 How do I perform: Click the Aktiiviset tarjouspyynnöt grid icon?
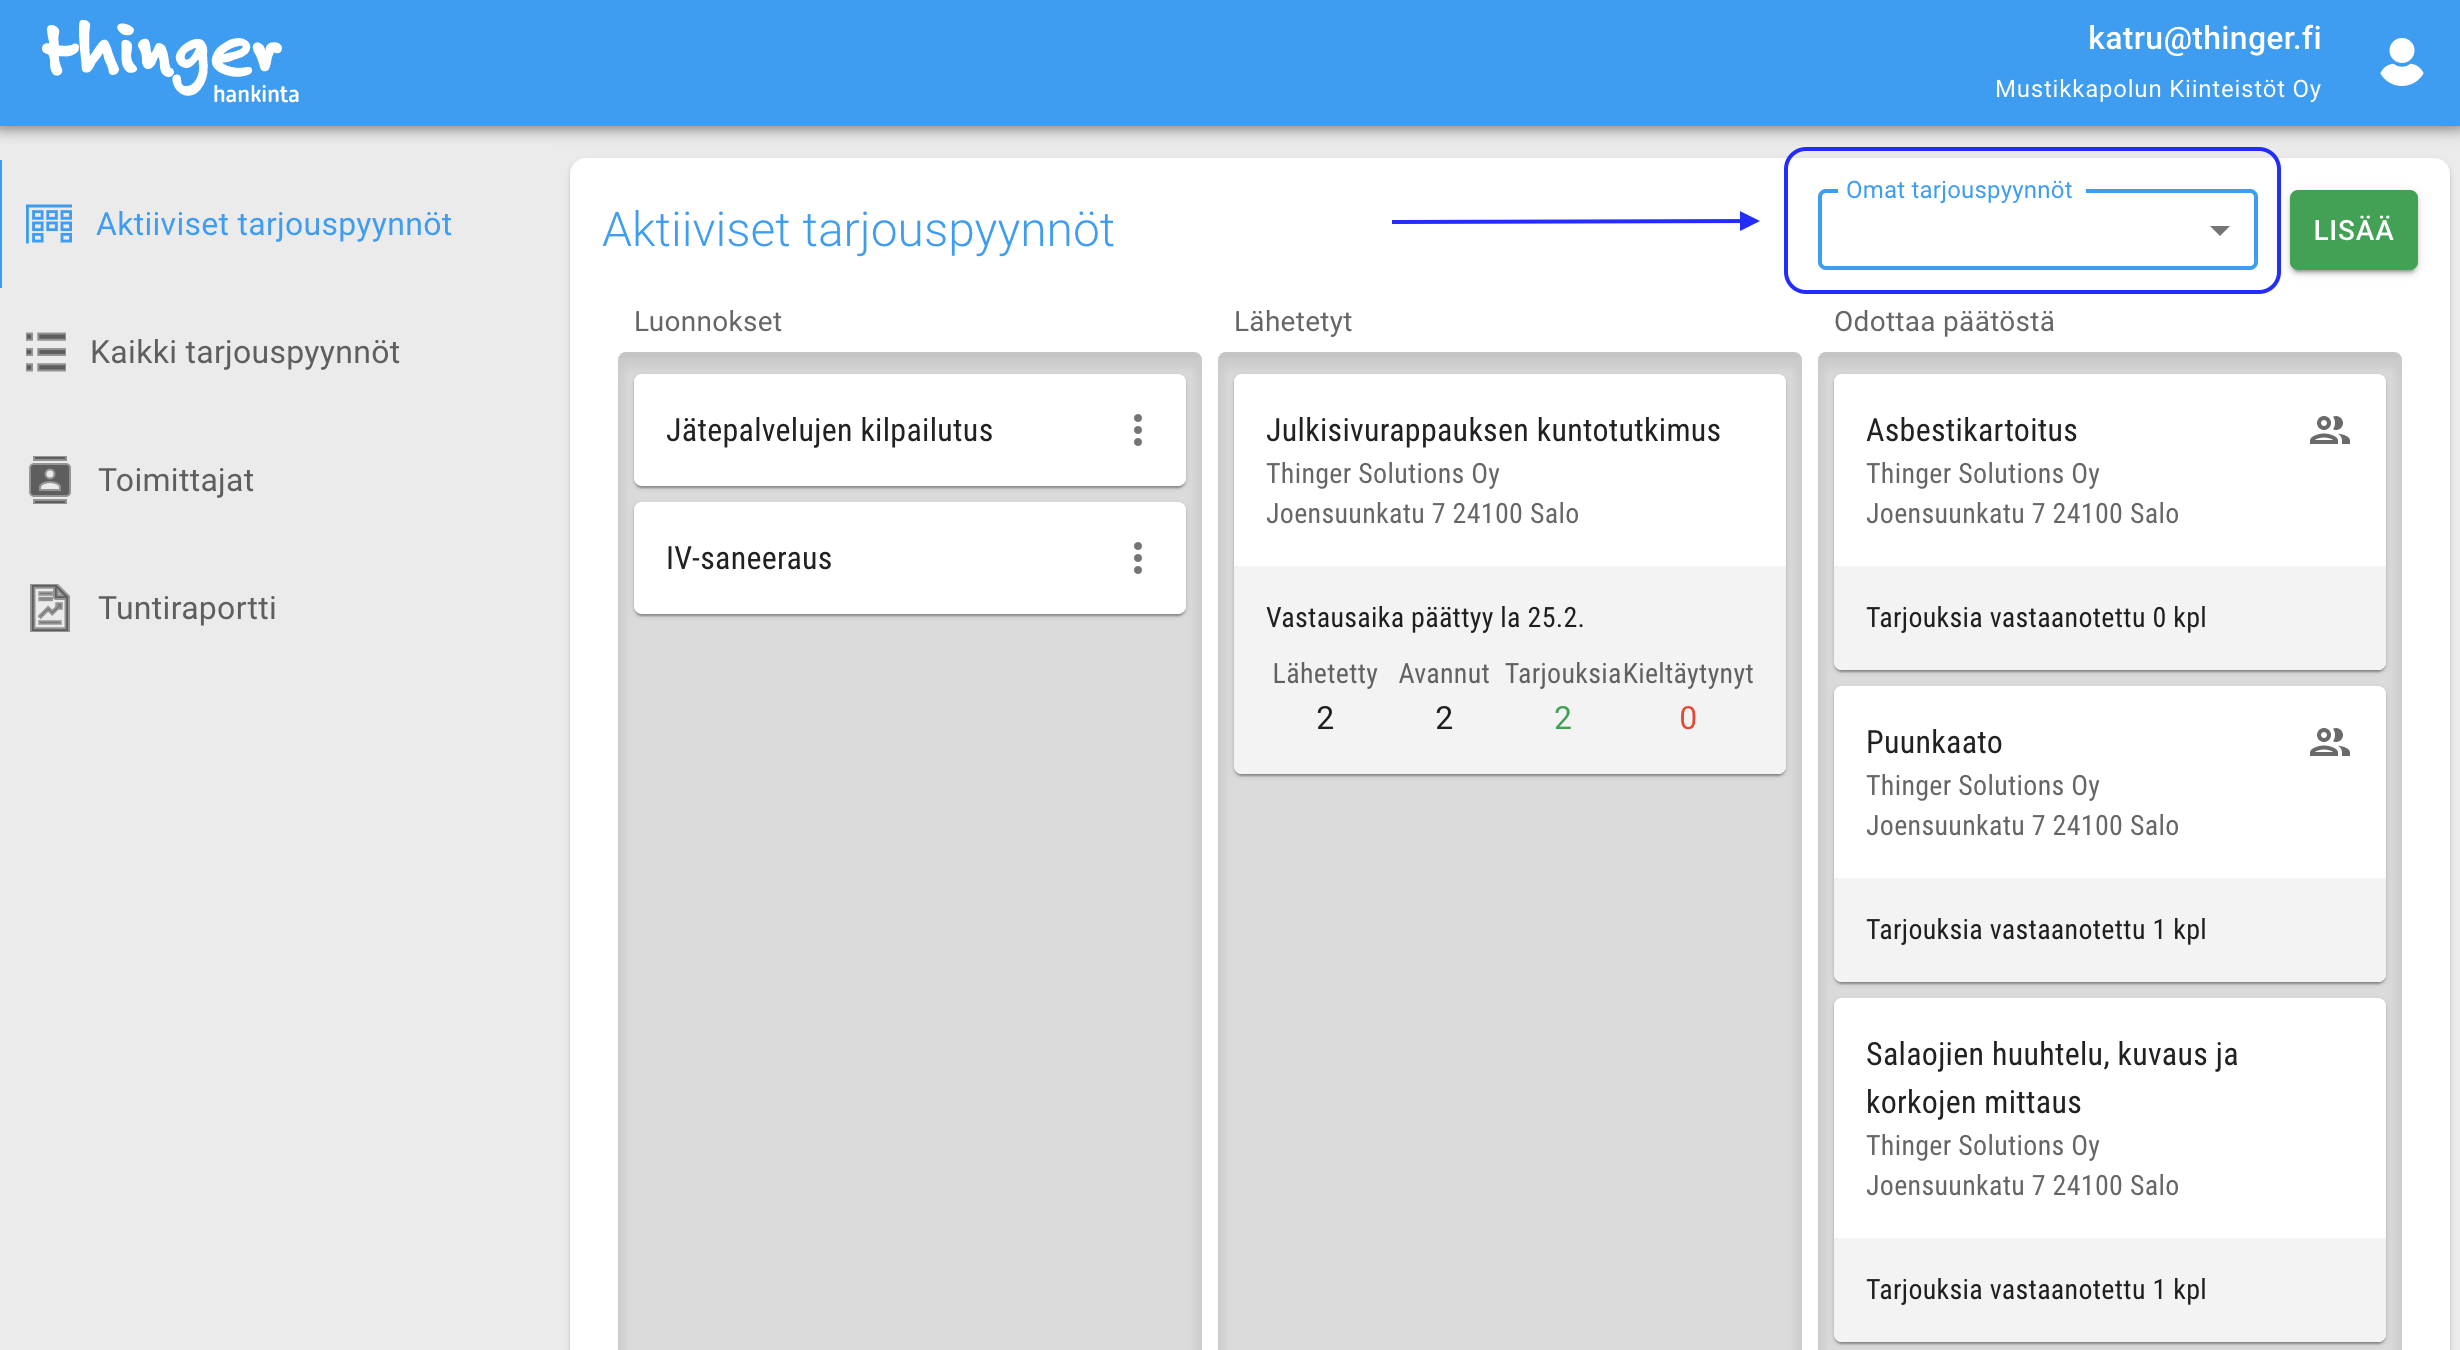tap(49, 224)
